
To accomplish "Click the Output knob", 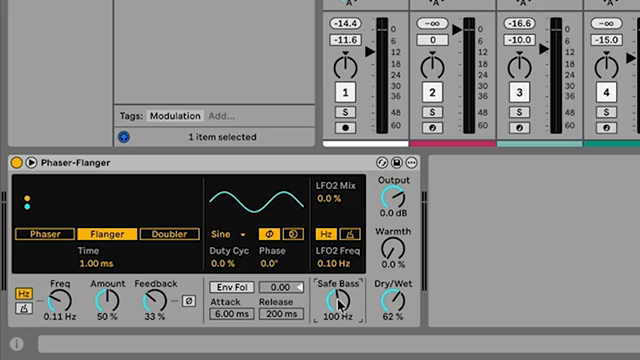I will [x=393, y=198].
